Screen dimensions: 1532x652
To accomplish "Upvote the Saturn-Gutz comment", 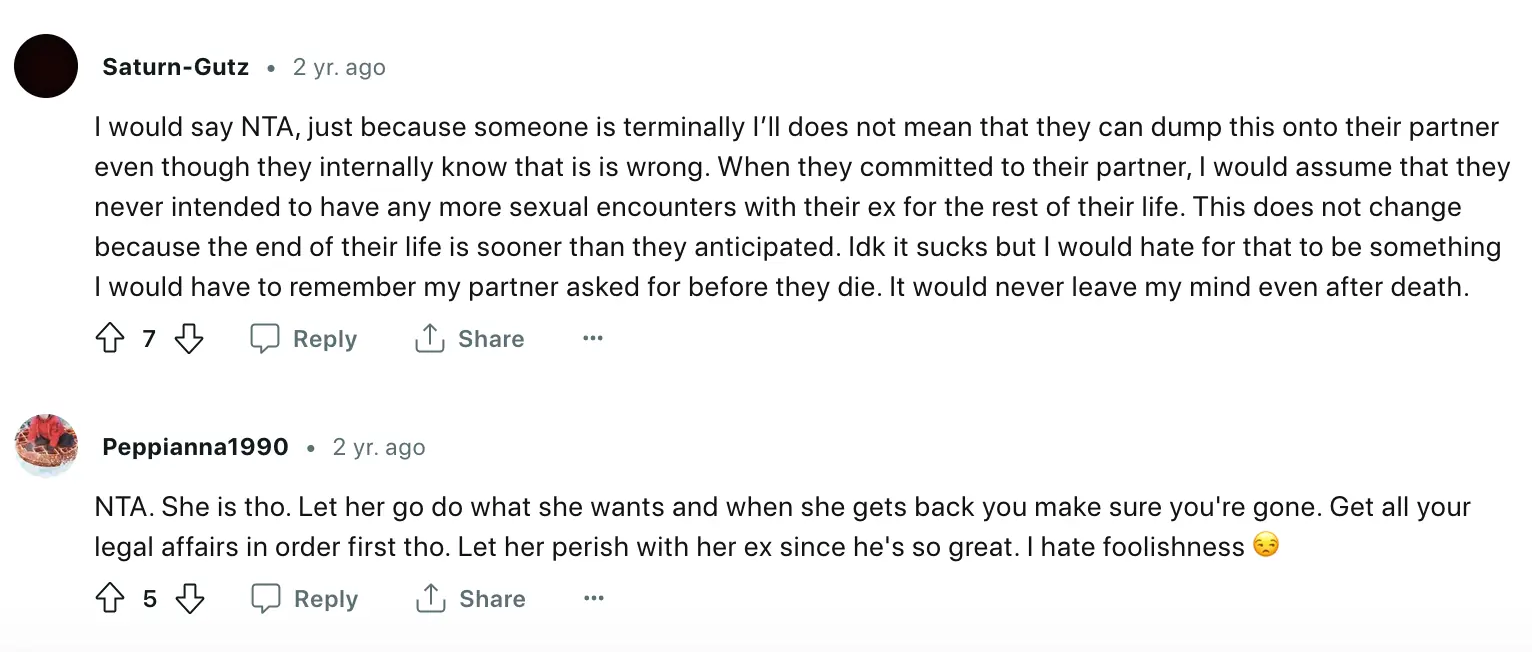I will tap(109, 339).
